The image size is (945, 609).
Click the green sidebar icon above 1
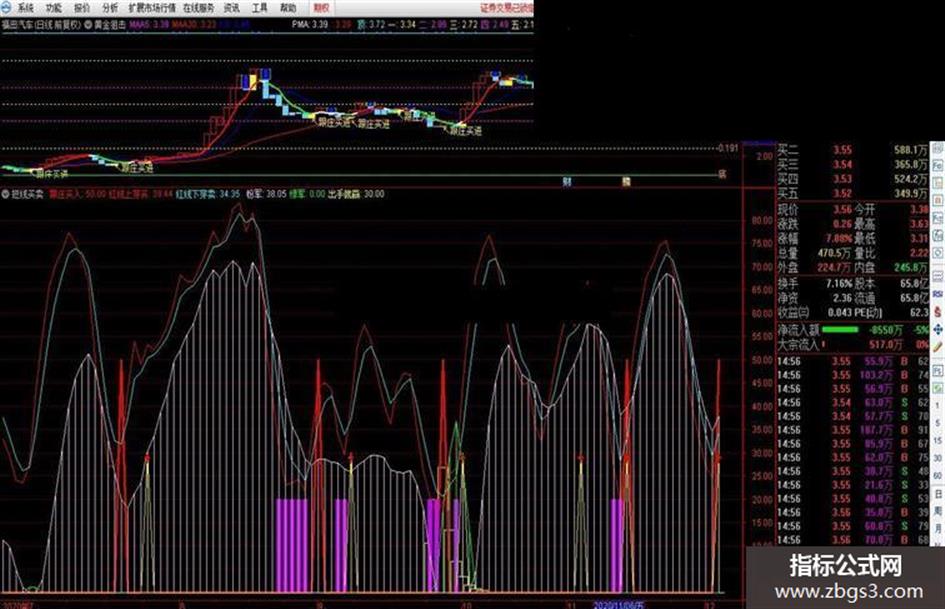938,388
